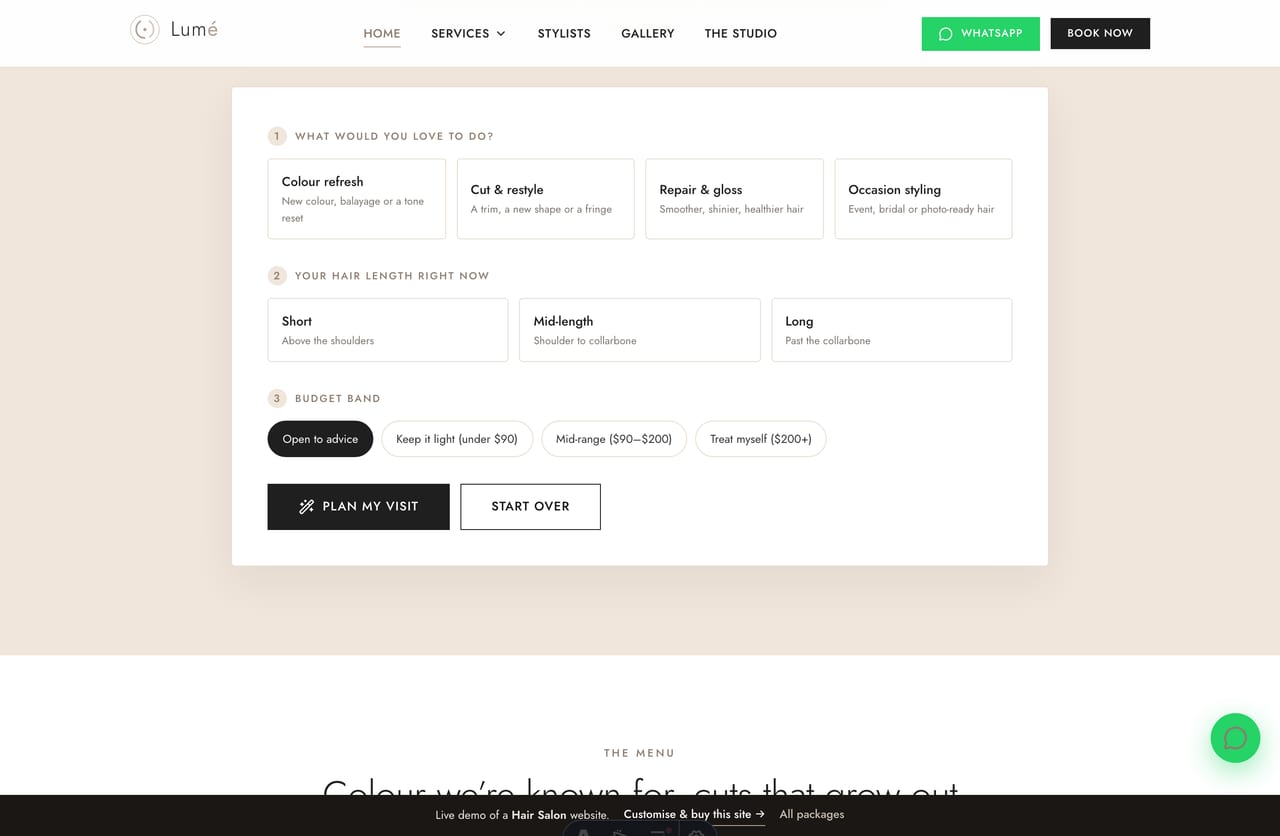Screen dimensions: 1280x836
Task: Go to the Stylists page
Action: click(x=564, y=33)
